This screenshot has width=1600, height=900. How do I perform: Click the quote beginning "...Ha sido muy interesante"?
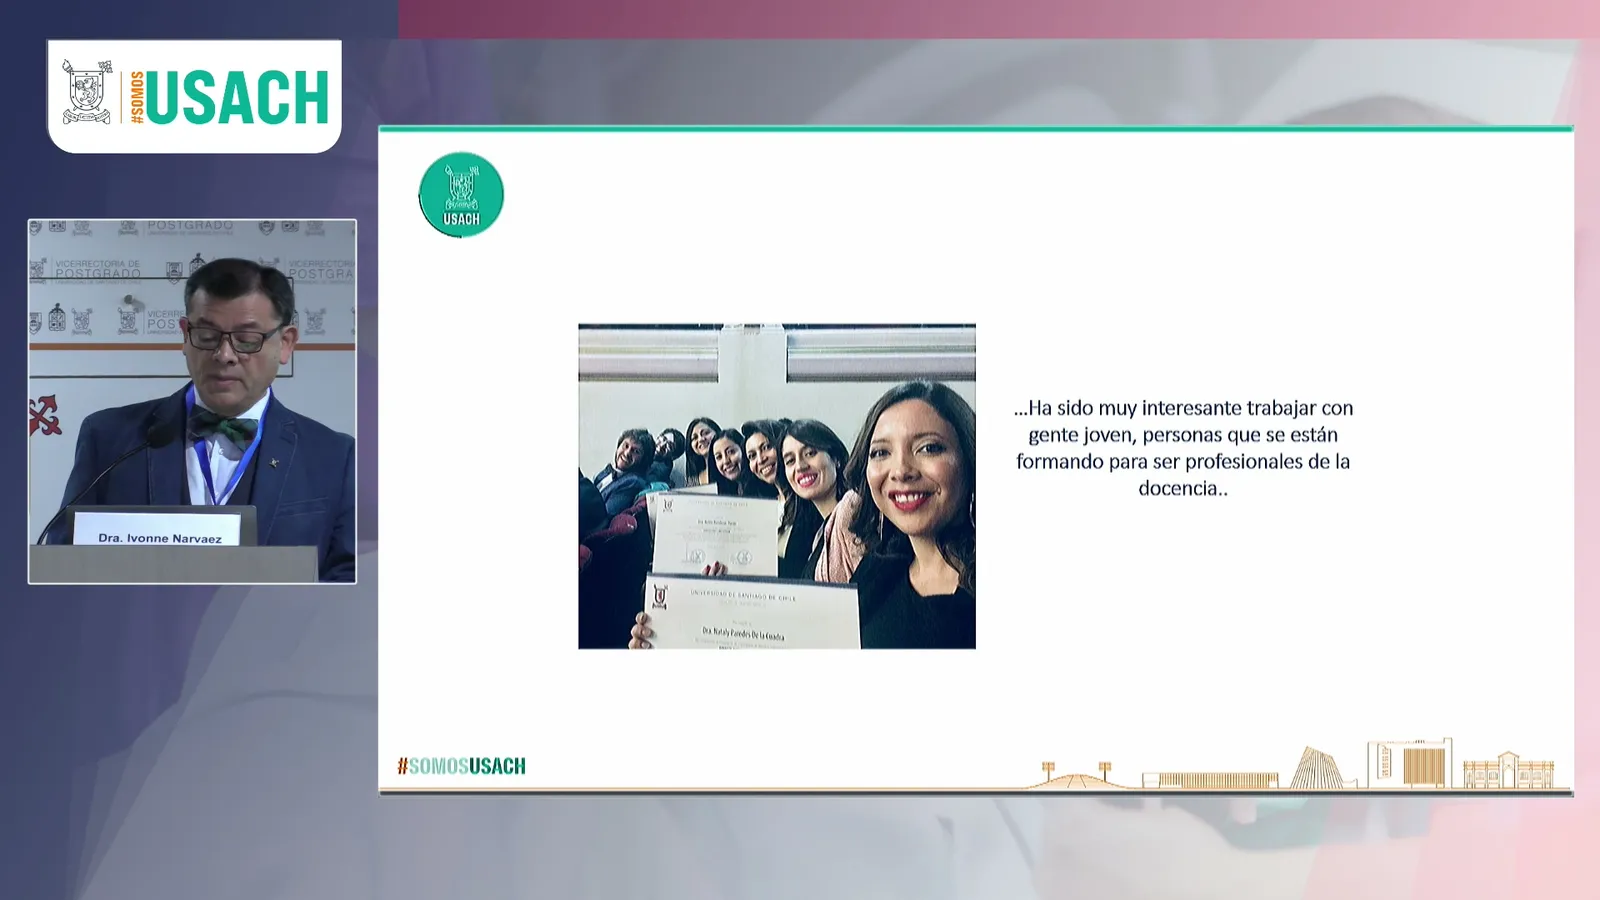pos(1184,448)
